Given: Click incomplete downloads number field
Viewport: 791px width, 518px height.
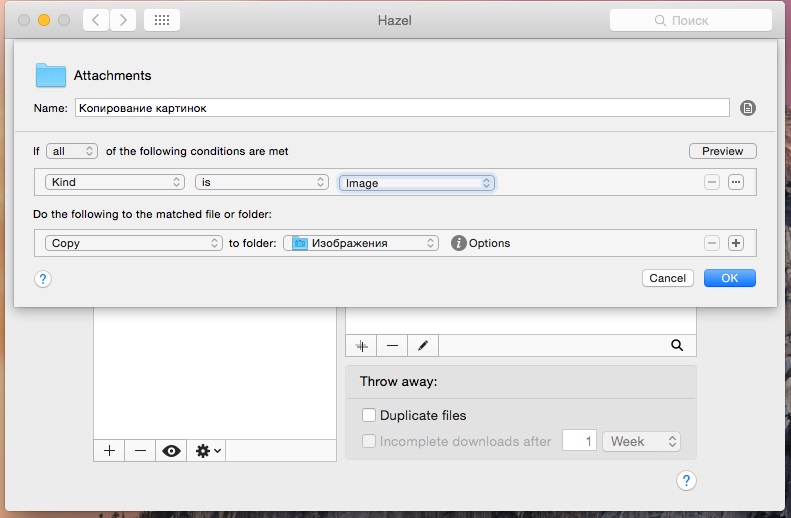Looking at the screenshot, I should [x=579, y=441].
